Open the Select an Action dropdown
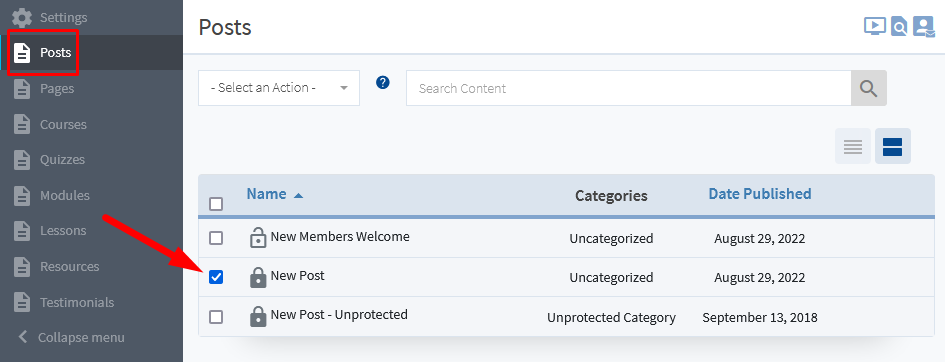This screenshot has width=945, height=362. click(x=279, y=88)
